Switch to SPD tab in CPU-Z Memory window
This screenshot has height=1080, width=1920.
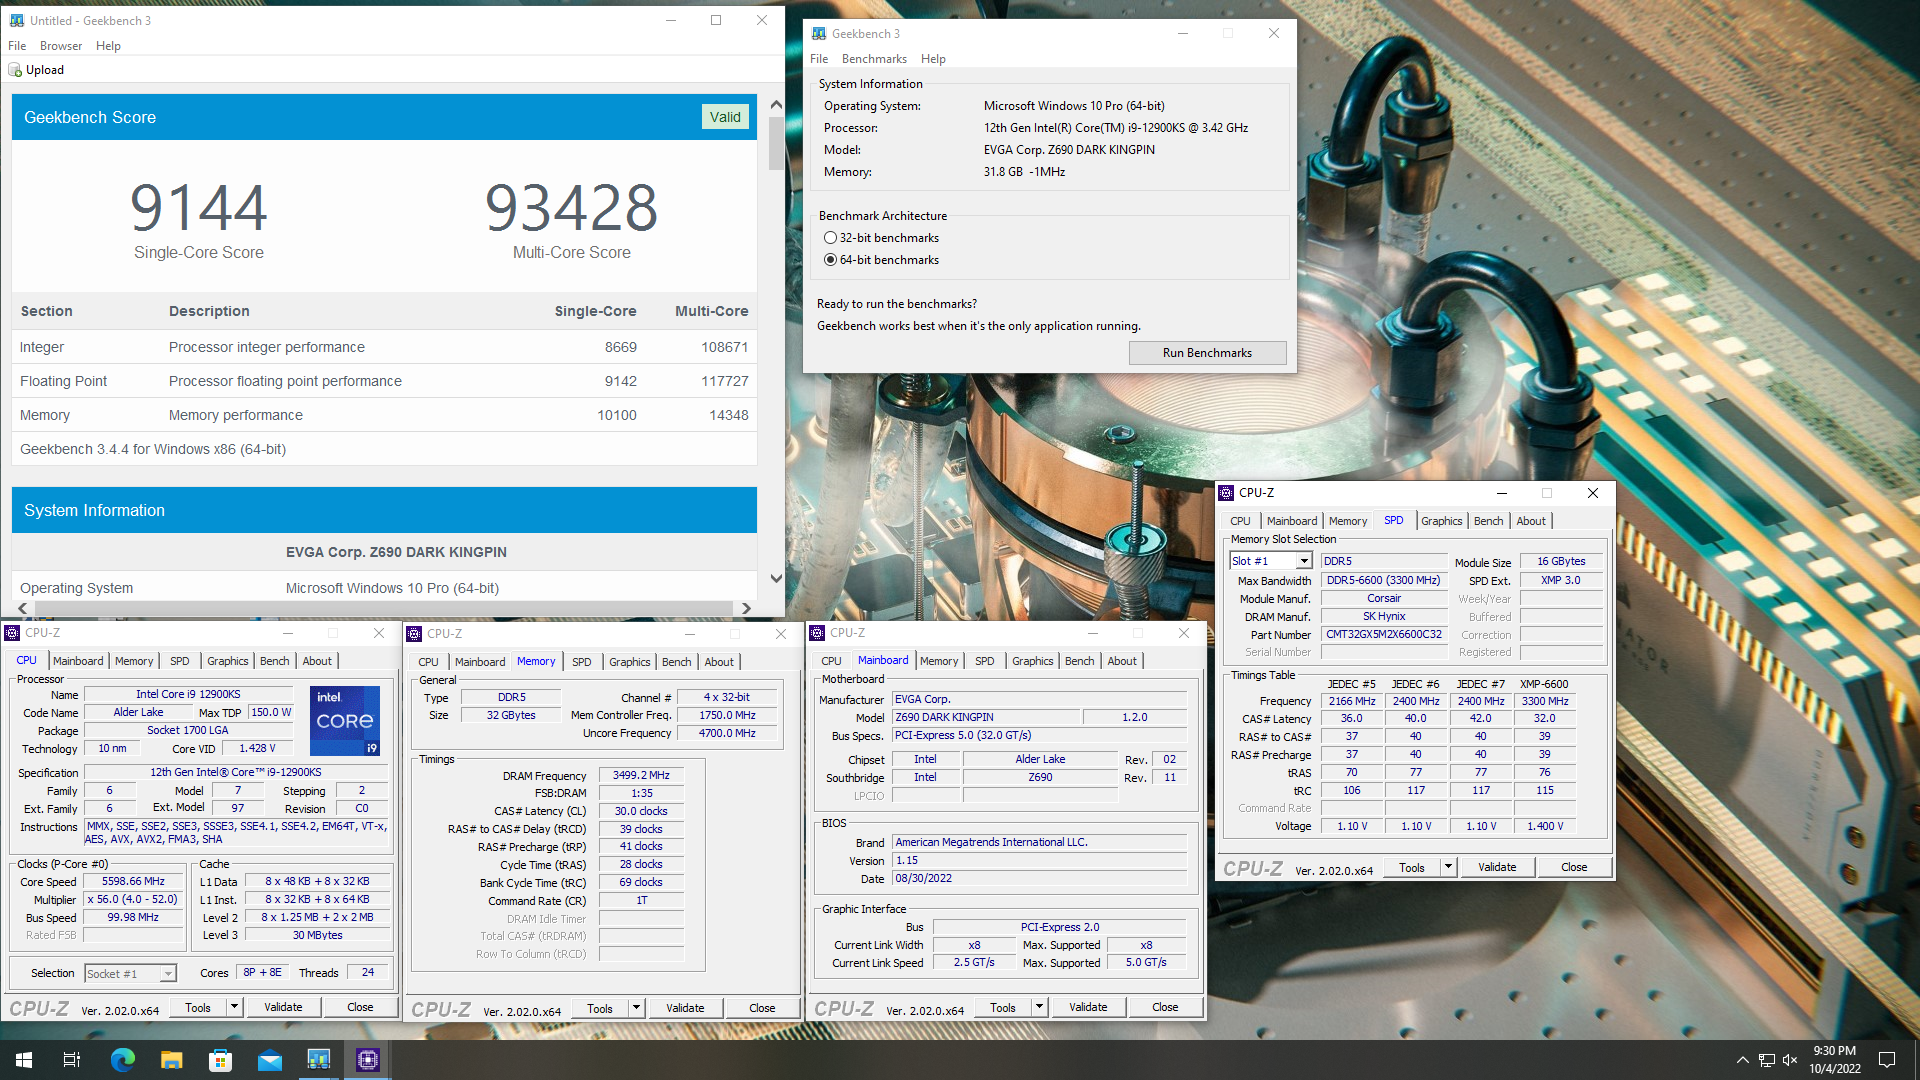pos(582,662)
